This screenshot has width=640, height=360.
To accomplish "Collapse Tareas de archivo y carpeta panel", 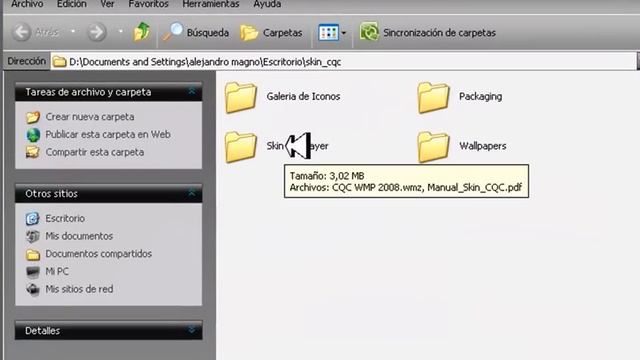I will [192, 91].
